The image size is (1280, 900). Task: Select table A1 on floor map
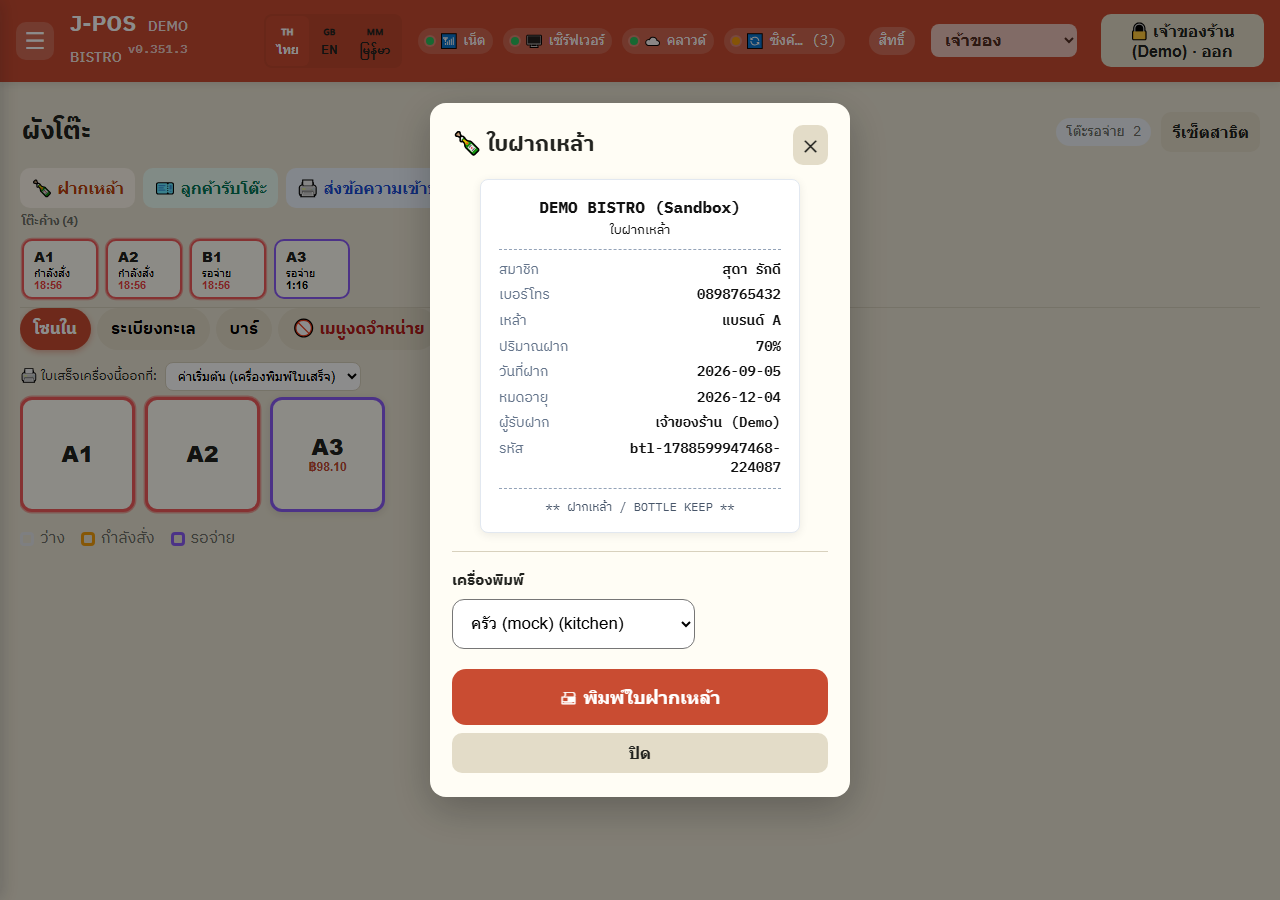(77, 454)
